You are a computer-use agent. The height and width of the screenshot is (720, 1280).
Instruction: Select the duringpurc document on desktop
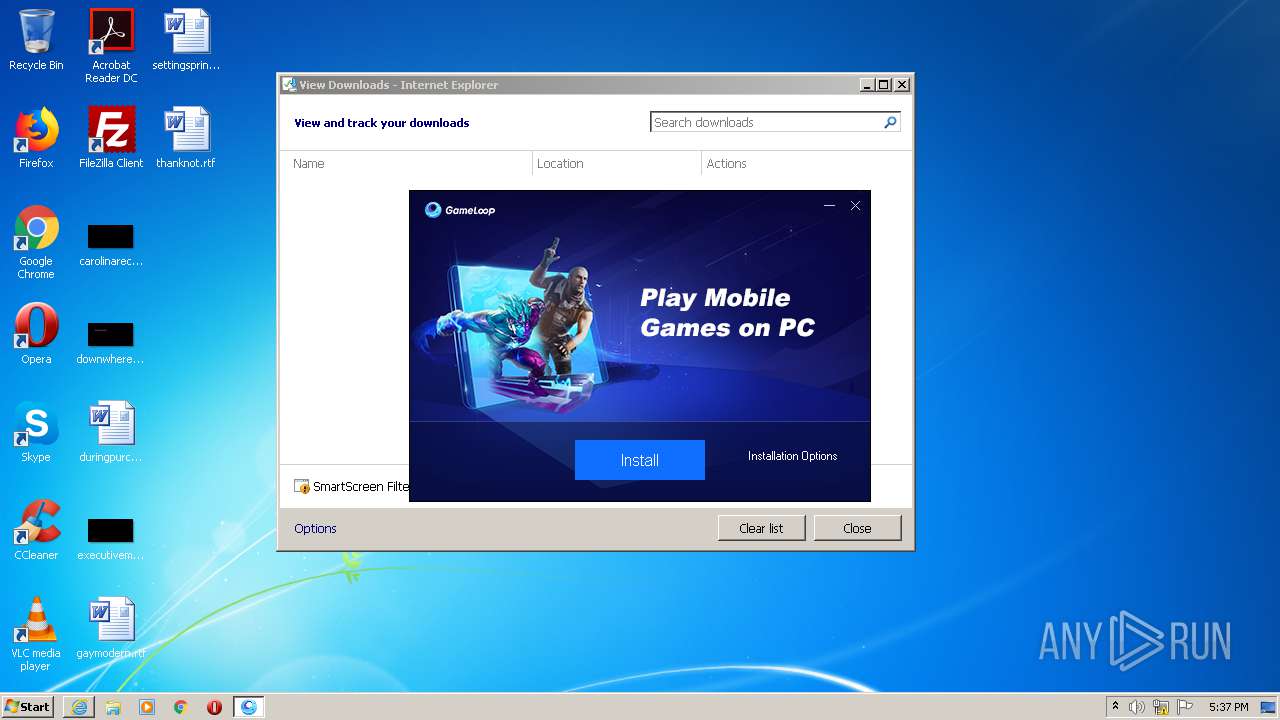[111, 432]
